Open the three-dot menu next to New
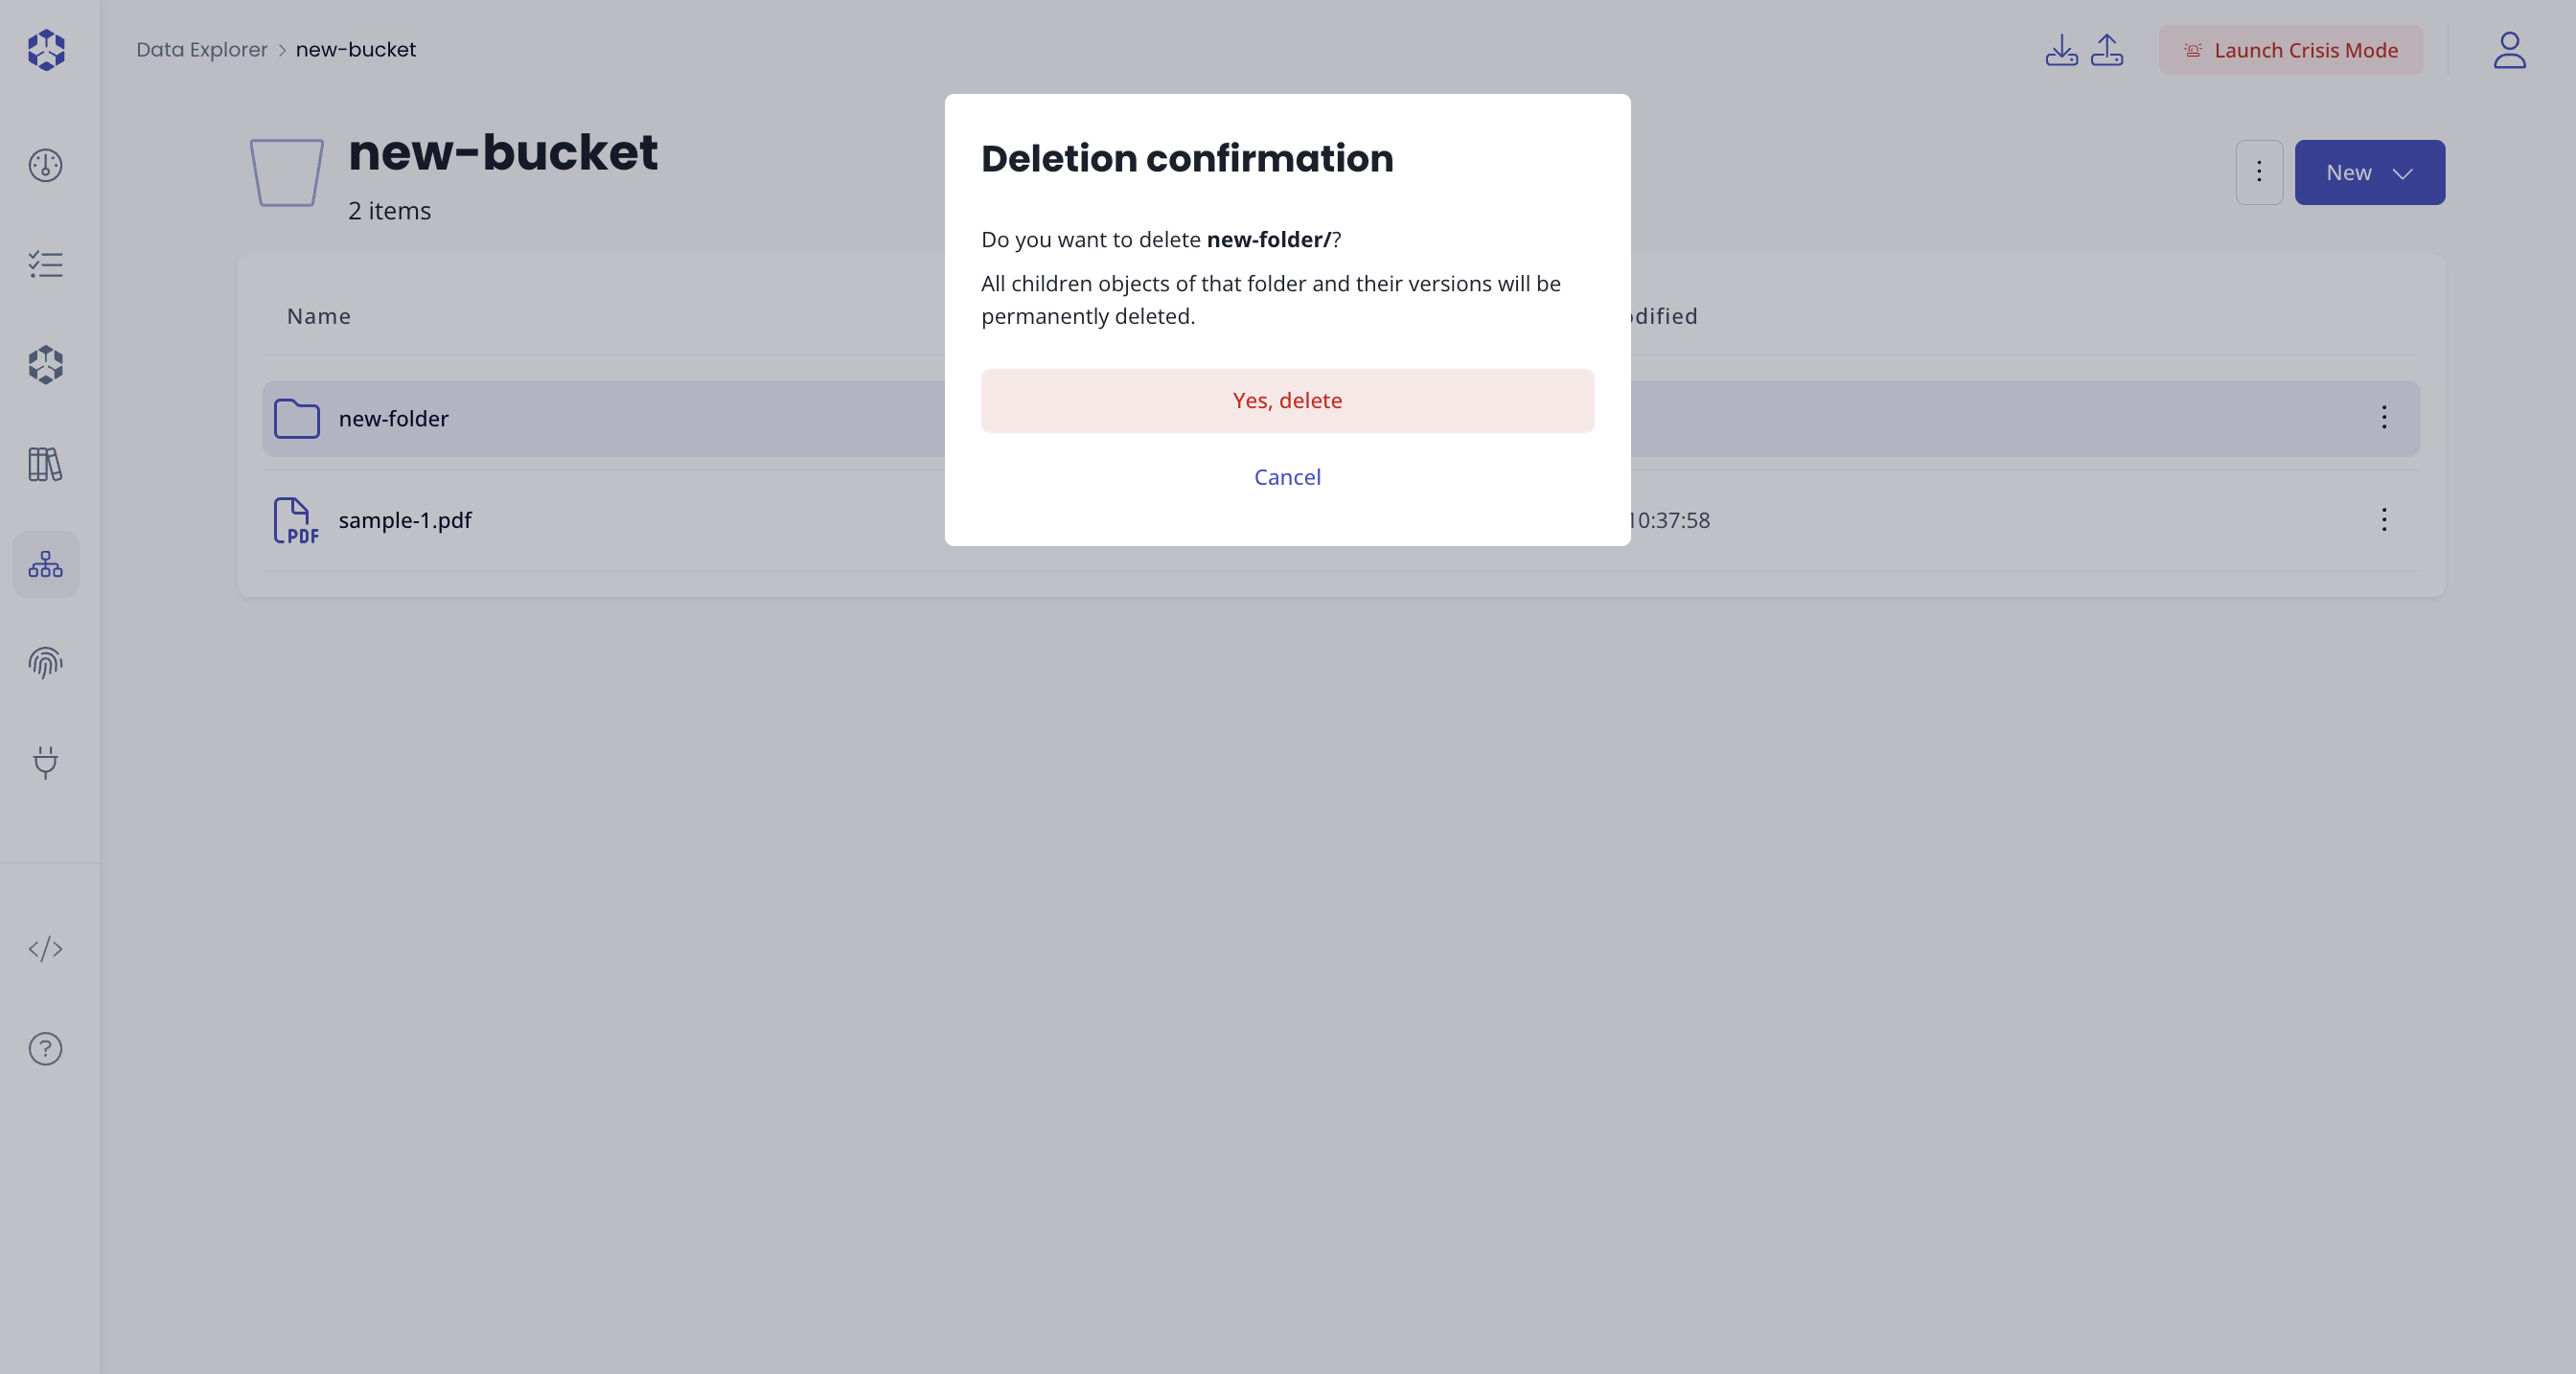 point(2259,172)
